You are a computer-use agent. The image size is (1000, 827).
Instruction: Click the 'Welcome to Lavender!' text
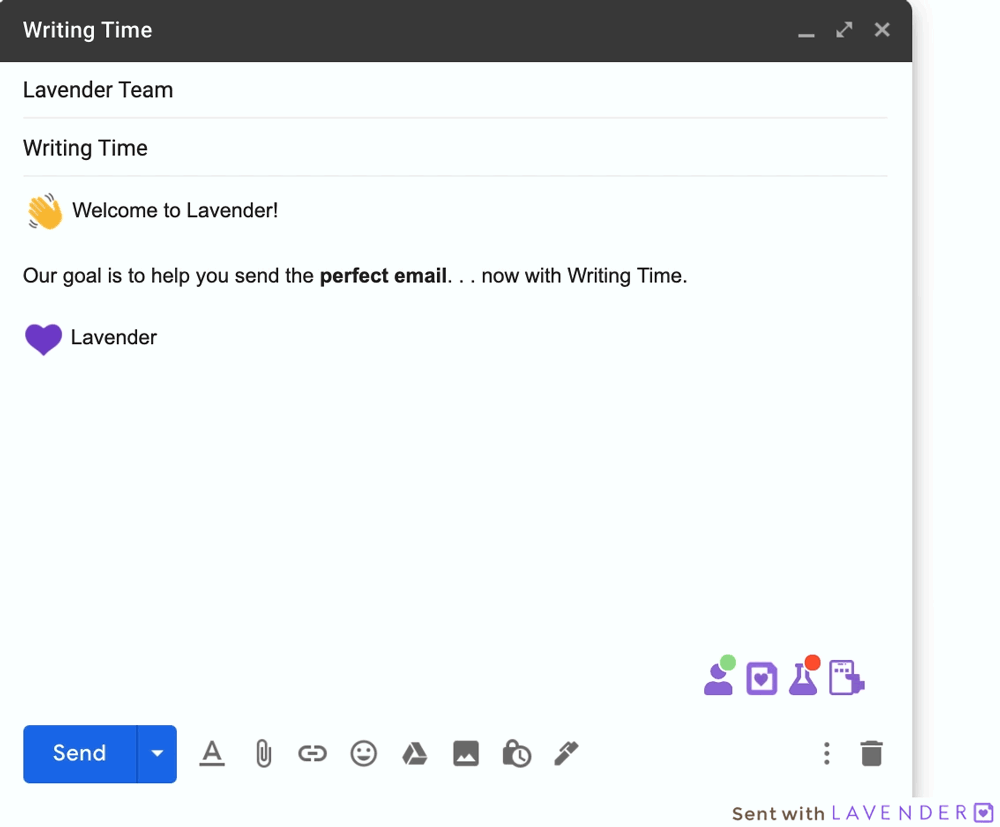click(x=175, y=210)
